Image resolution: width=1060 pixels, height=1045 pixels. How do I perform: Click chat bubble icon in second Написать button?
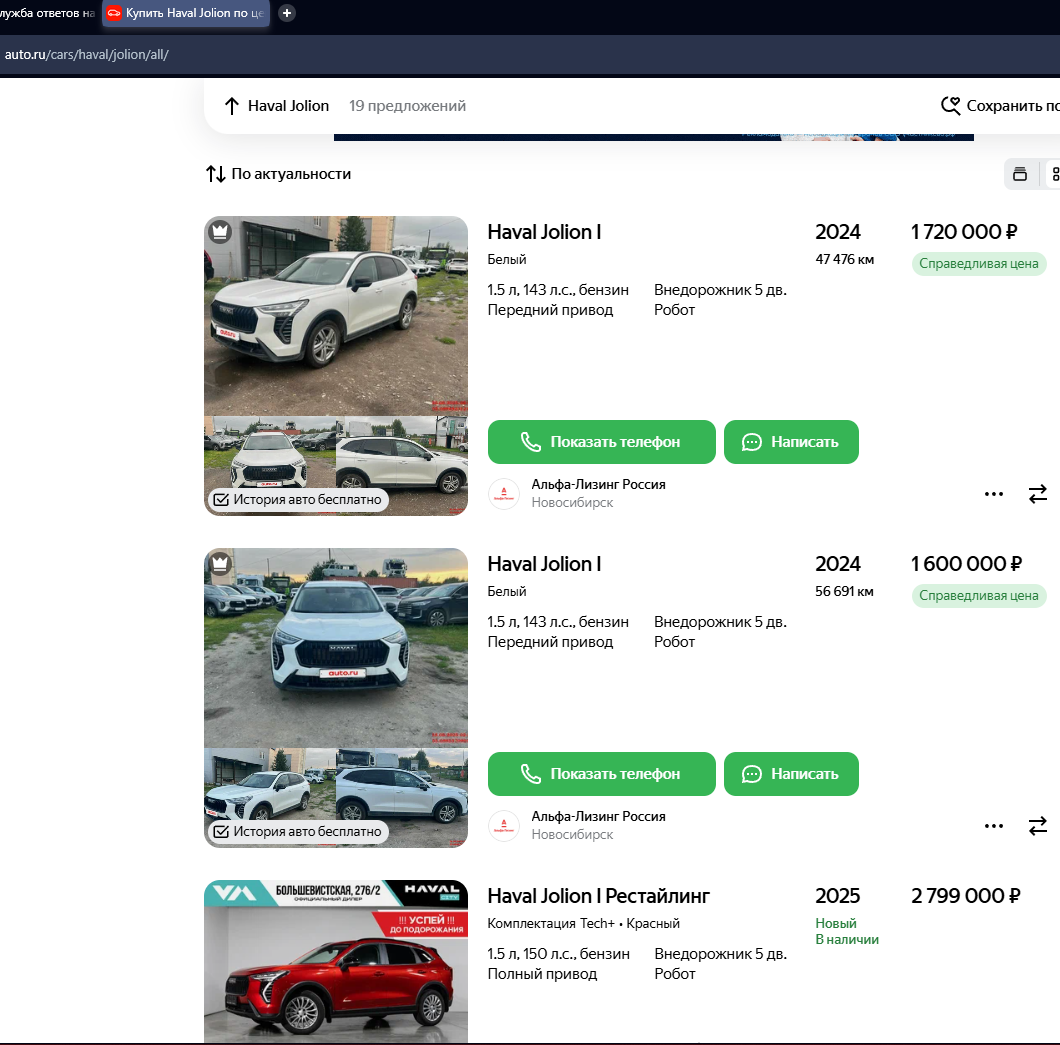tap(752, 774)
